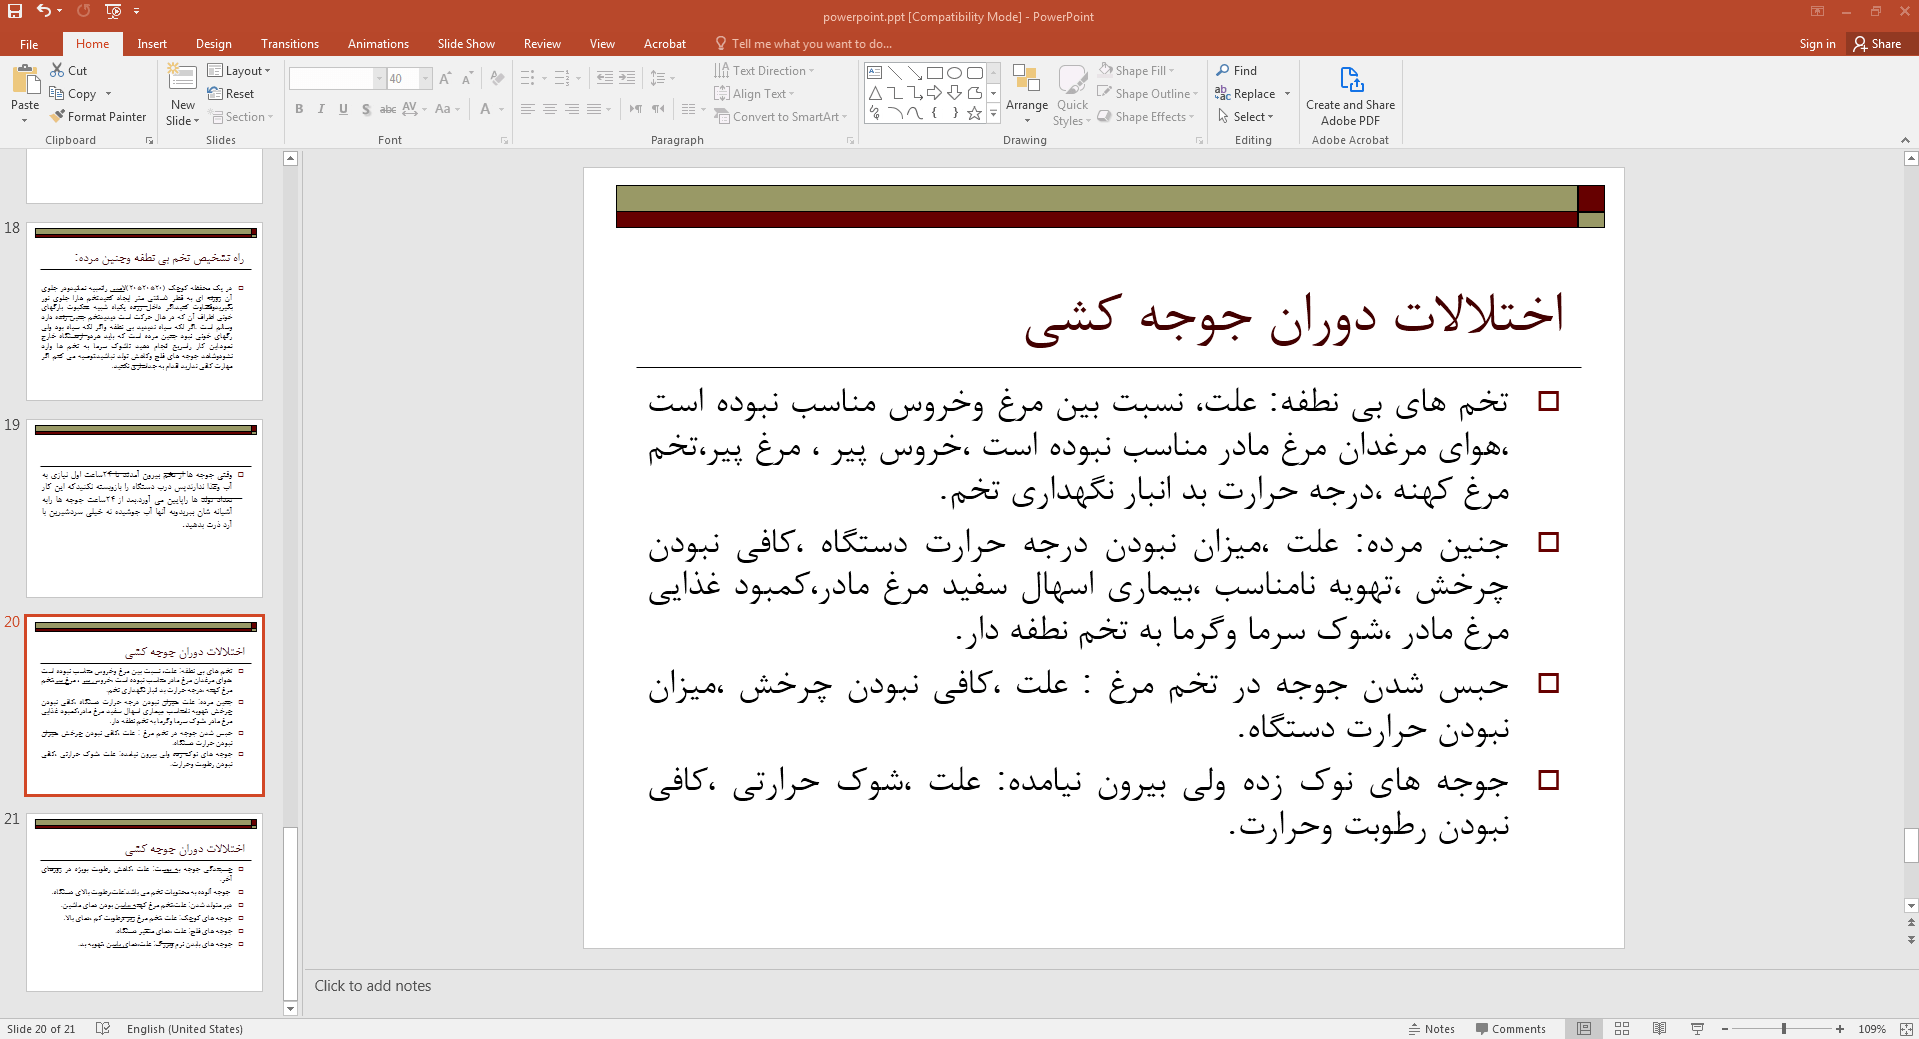Expand the Section menu
The image size is (1919, 1039).
[241, 117]
